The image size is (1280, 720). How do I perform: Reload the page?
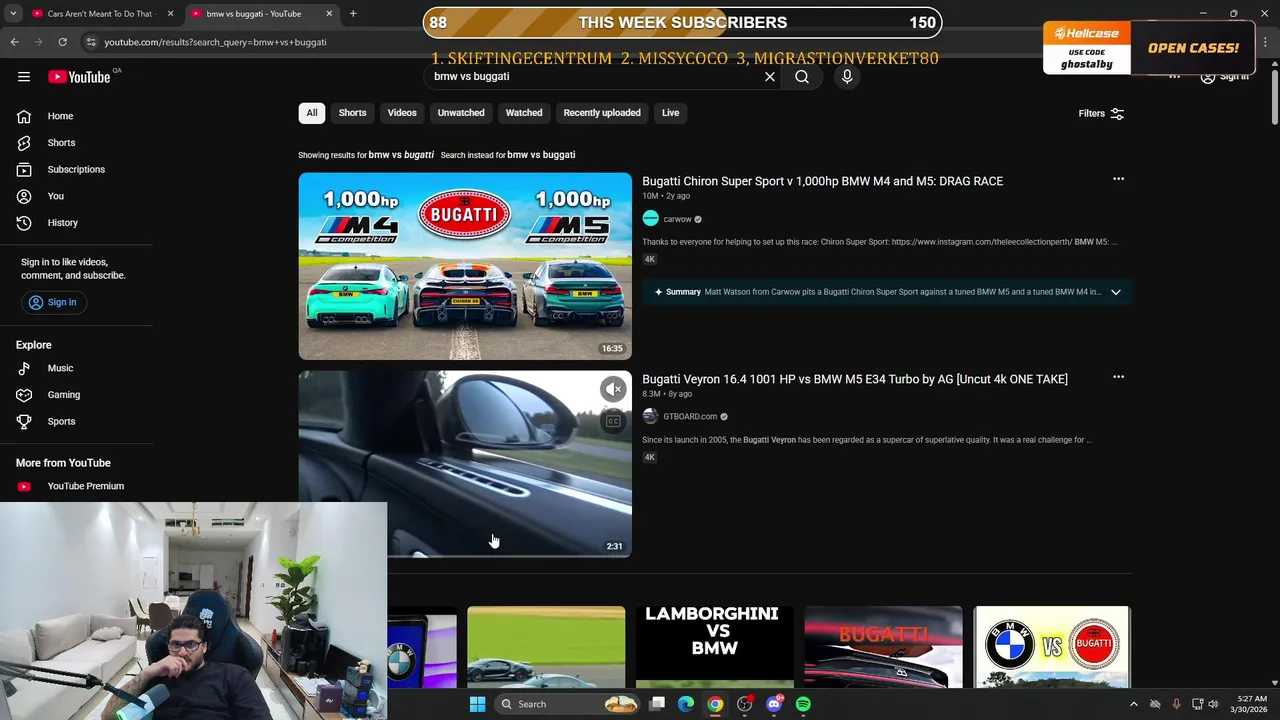tap(62, 42)
